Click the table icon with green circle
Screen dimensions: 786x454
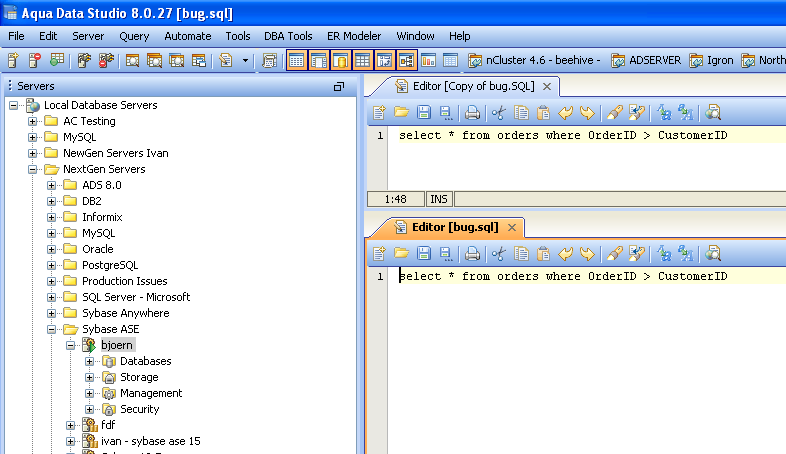pyautogui.click(x=57, y=61)
